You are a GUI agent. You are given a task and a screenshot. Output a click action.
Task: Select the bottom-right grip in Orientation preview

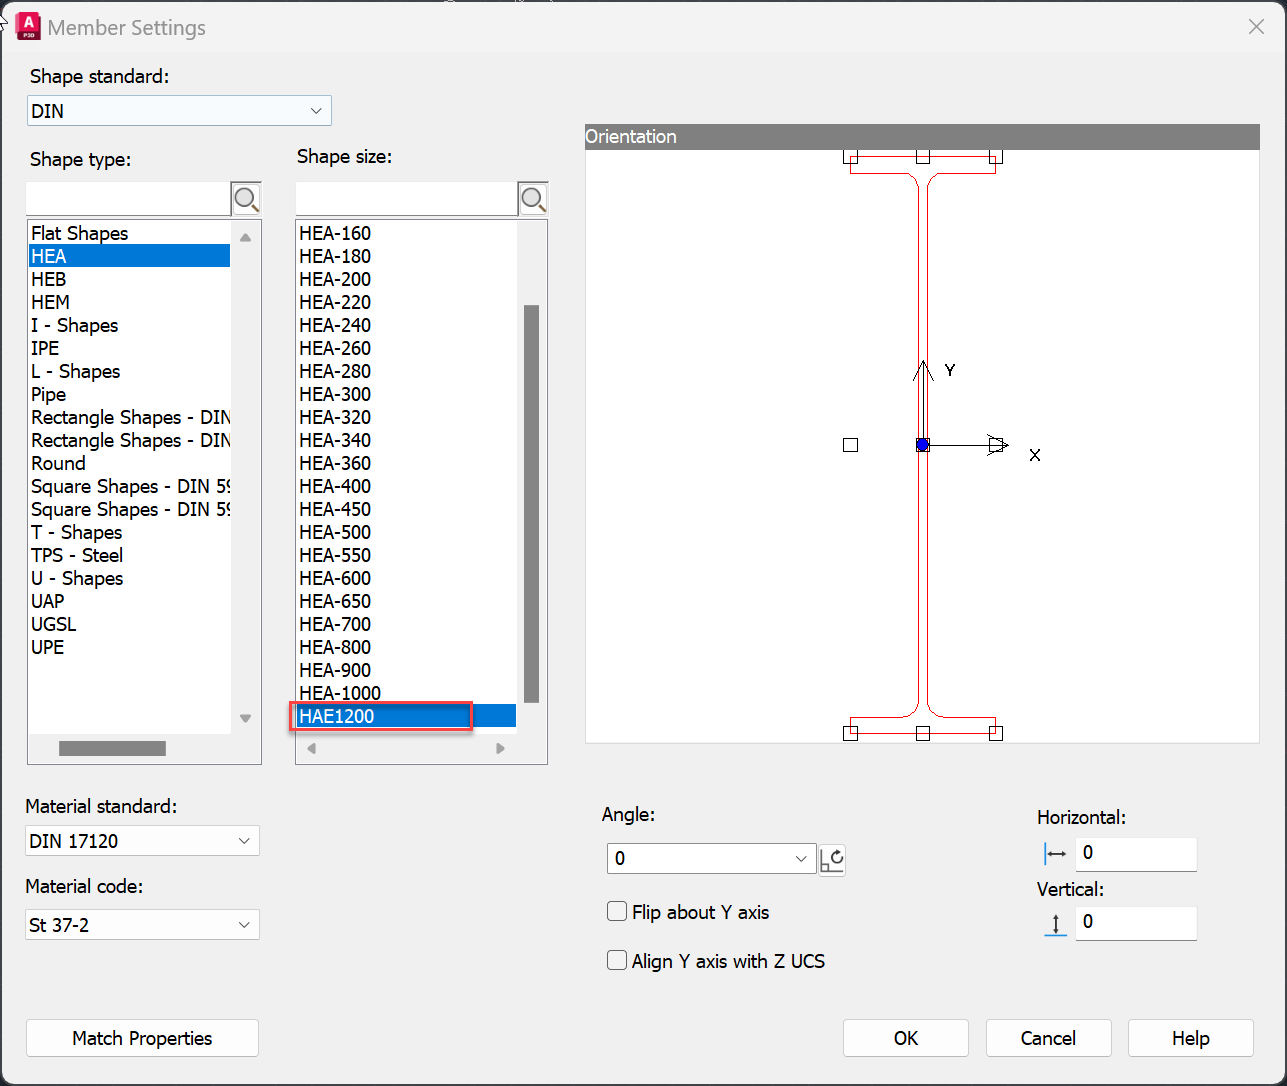[x=996, y=733]
